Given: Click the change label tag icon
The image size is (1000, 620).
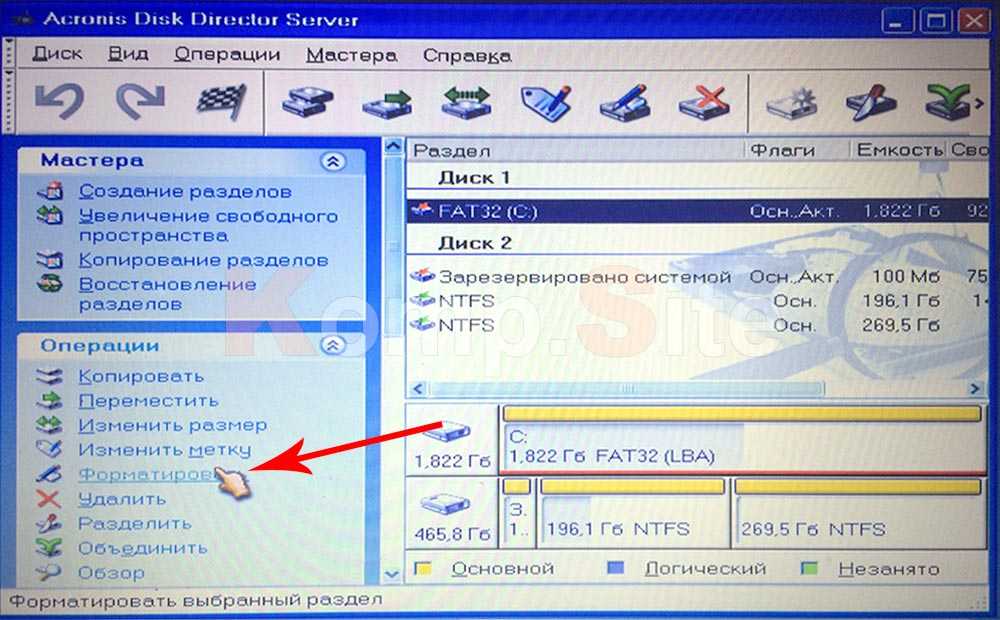Looking at the screenshot, I should [546, 102].
